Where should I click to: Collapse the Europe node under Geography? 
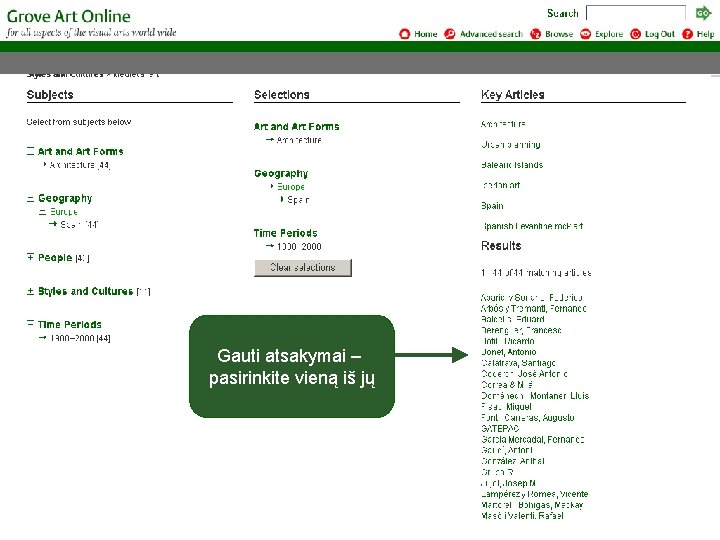[x=43, y=212]
